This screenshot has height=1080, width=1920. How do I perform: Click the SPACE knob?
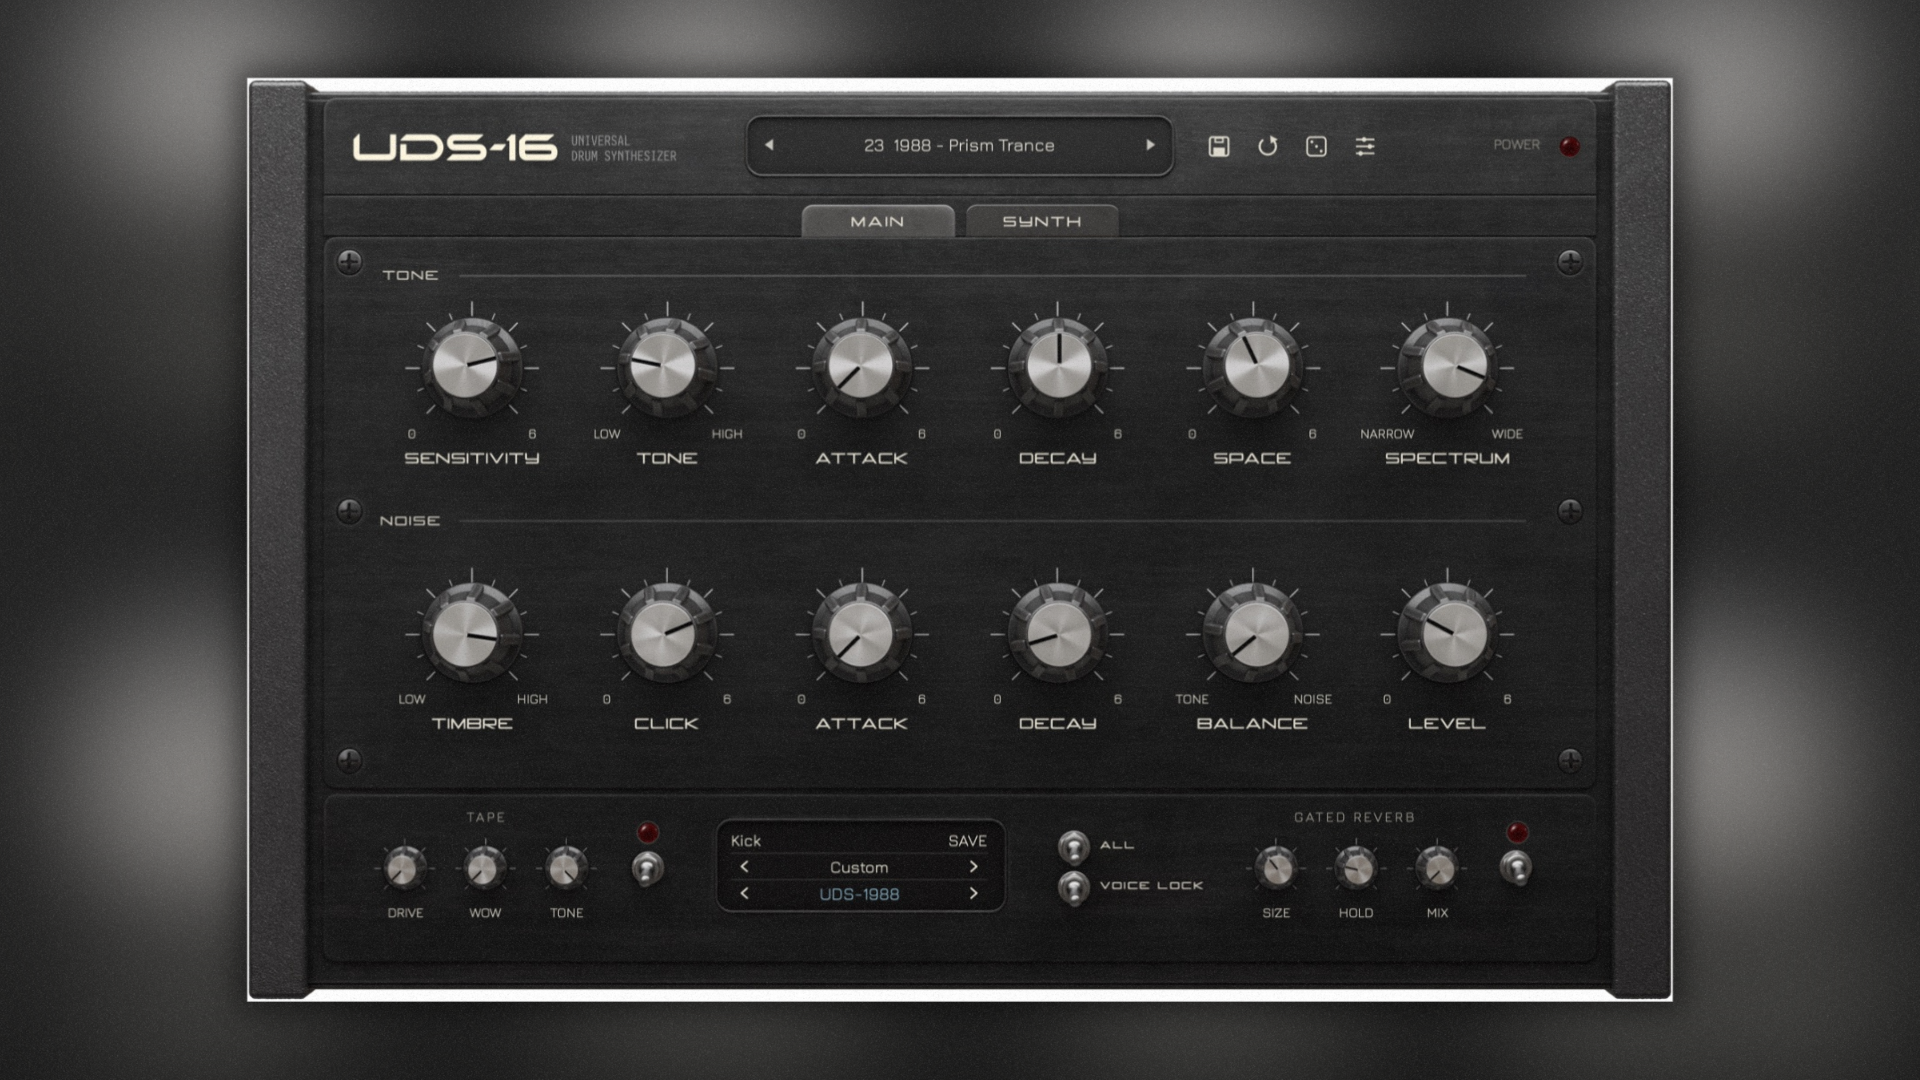coord(1252,366)
